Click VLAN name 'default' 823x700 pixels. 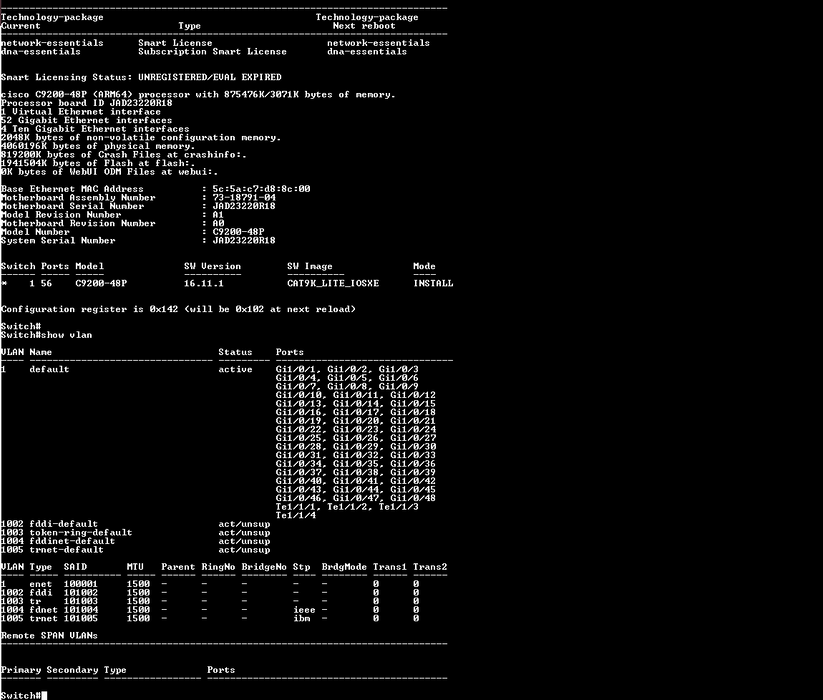(x=49, y=369)
